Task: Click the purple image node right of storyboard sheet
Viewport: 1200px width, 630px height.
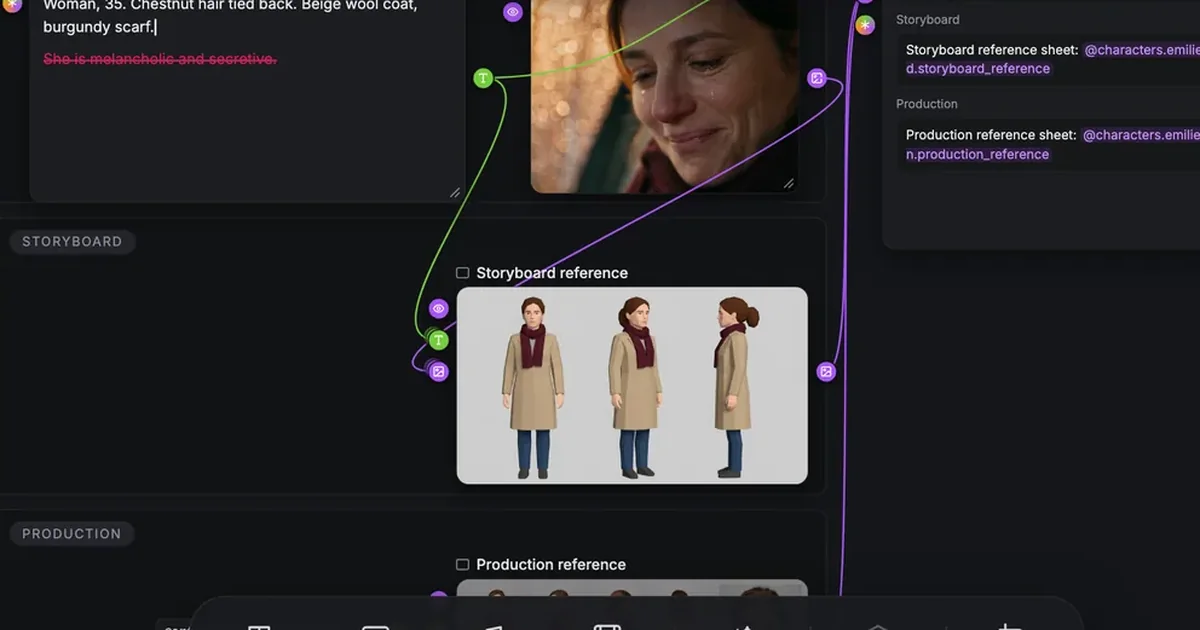Action: click(x=826, y=371)
